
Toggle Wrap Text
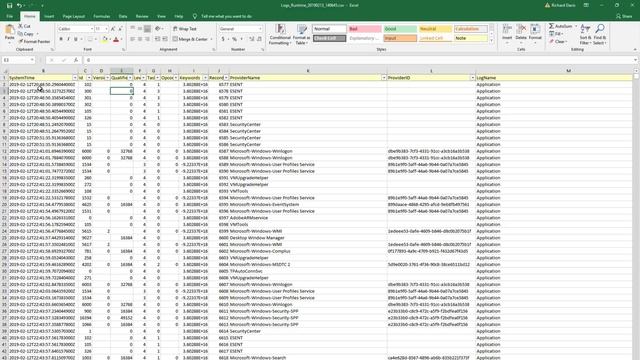(x=184, y=29)
